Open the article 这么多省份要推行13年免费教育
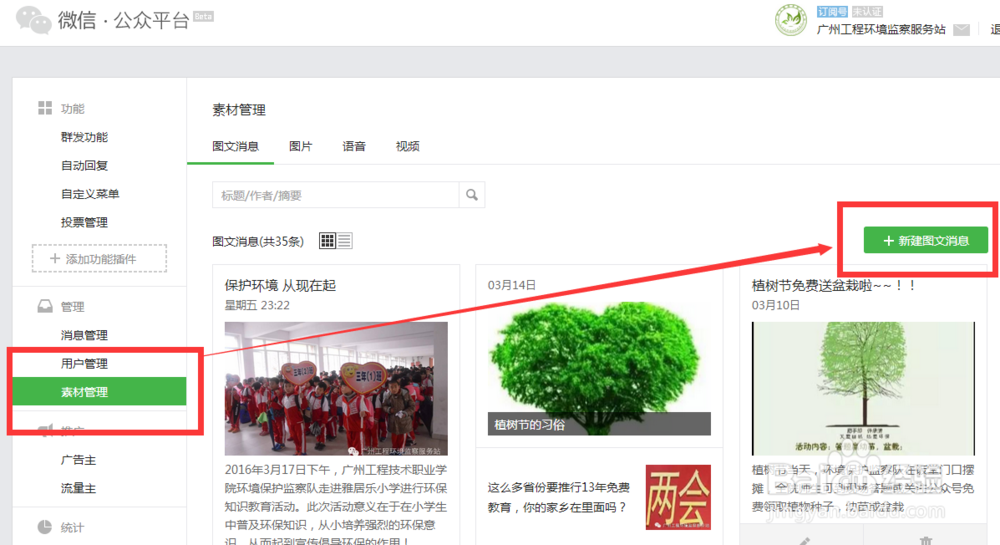 [559, 497]
